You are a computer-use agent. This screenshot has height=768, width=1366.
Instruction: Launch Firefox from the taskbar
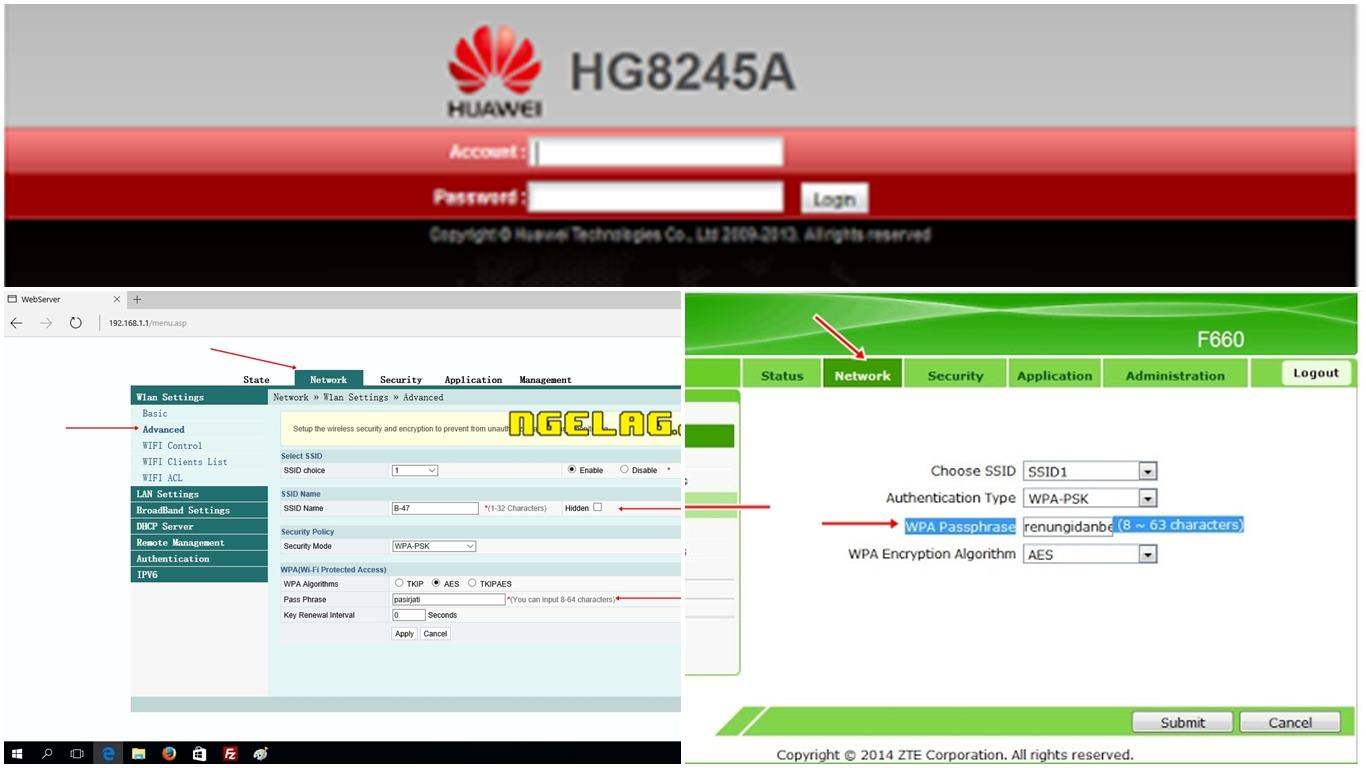[169, 754]
